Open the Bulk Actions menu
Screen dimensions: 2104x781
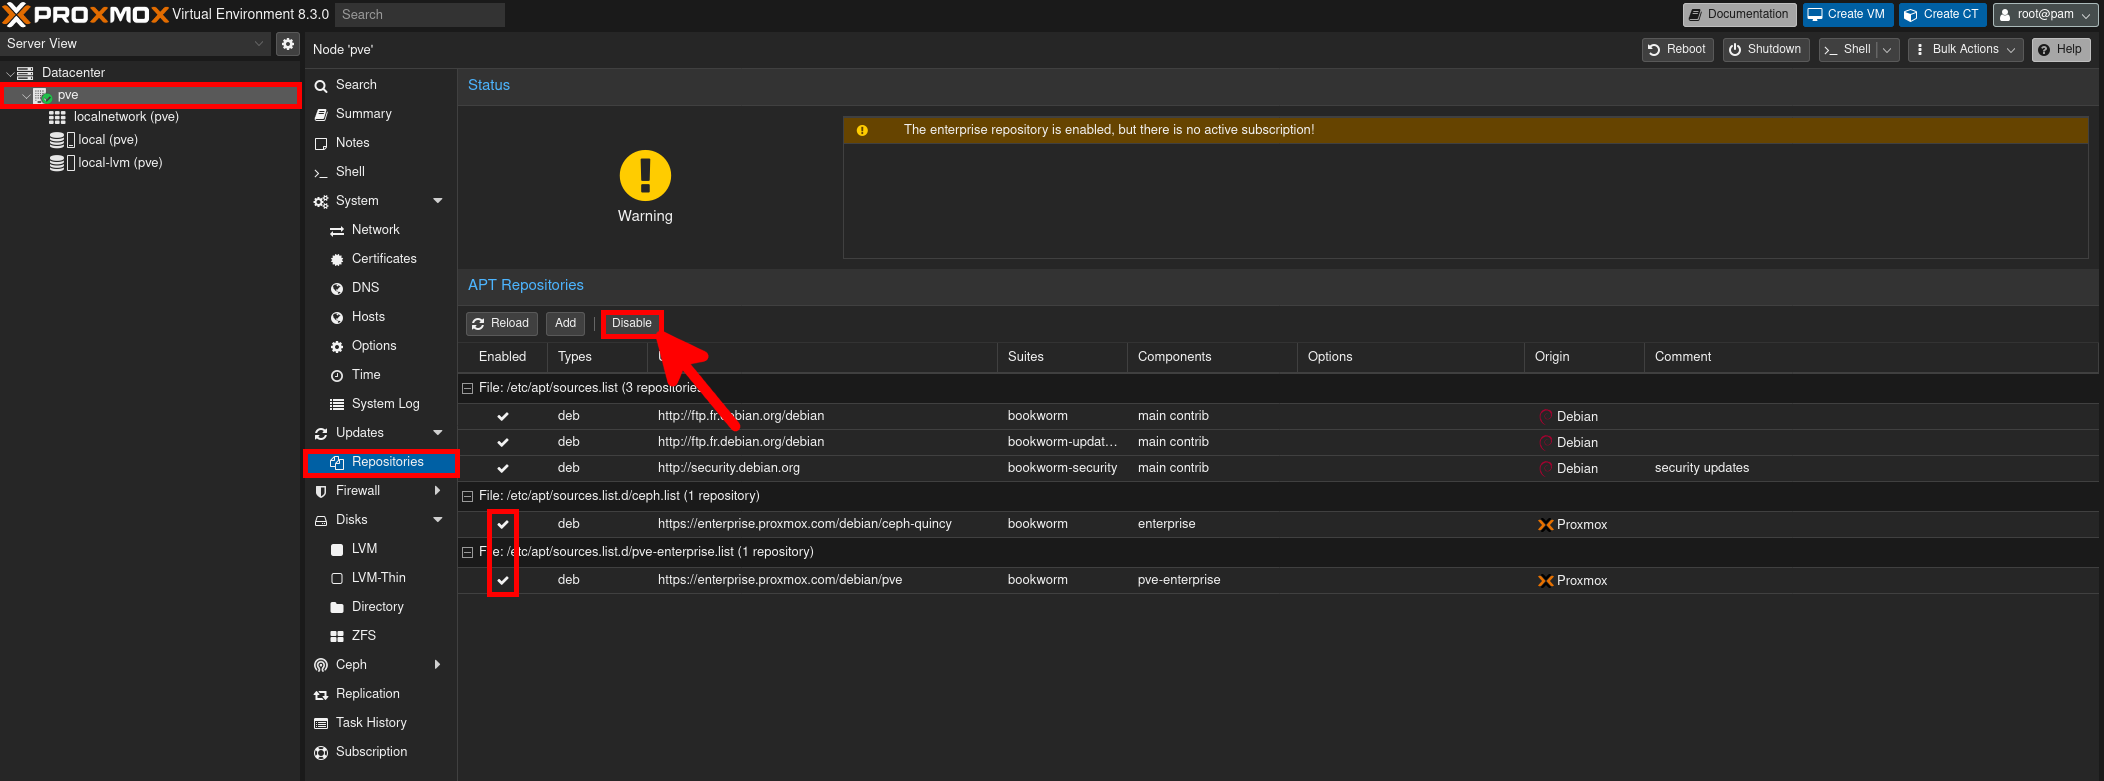(1965, 50)
